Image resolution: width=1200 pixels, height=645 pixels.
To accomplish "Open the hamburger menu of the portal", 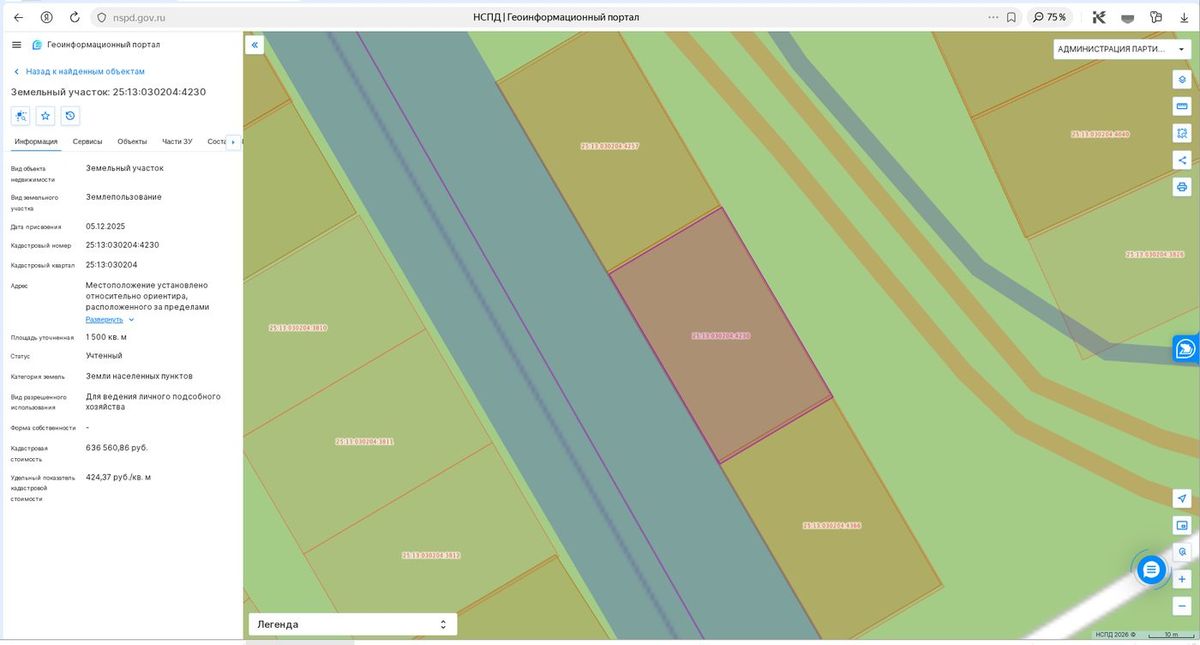I will [16, 45].
